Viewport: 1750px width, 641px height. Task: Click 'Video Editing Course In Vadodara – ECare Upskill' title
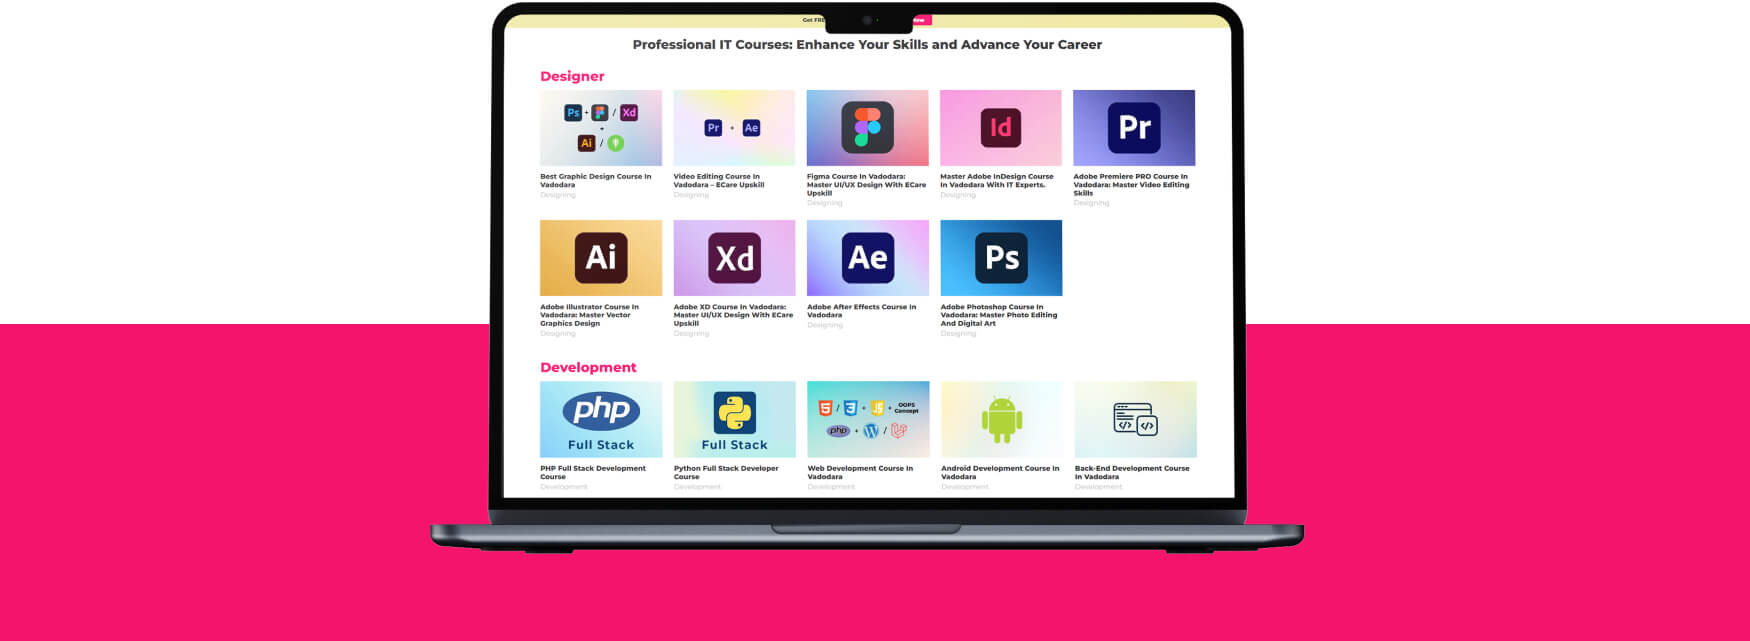[719, 180]
